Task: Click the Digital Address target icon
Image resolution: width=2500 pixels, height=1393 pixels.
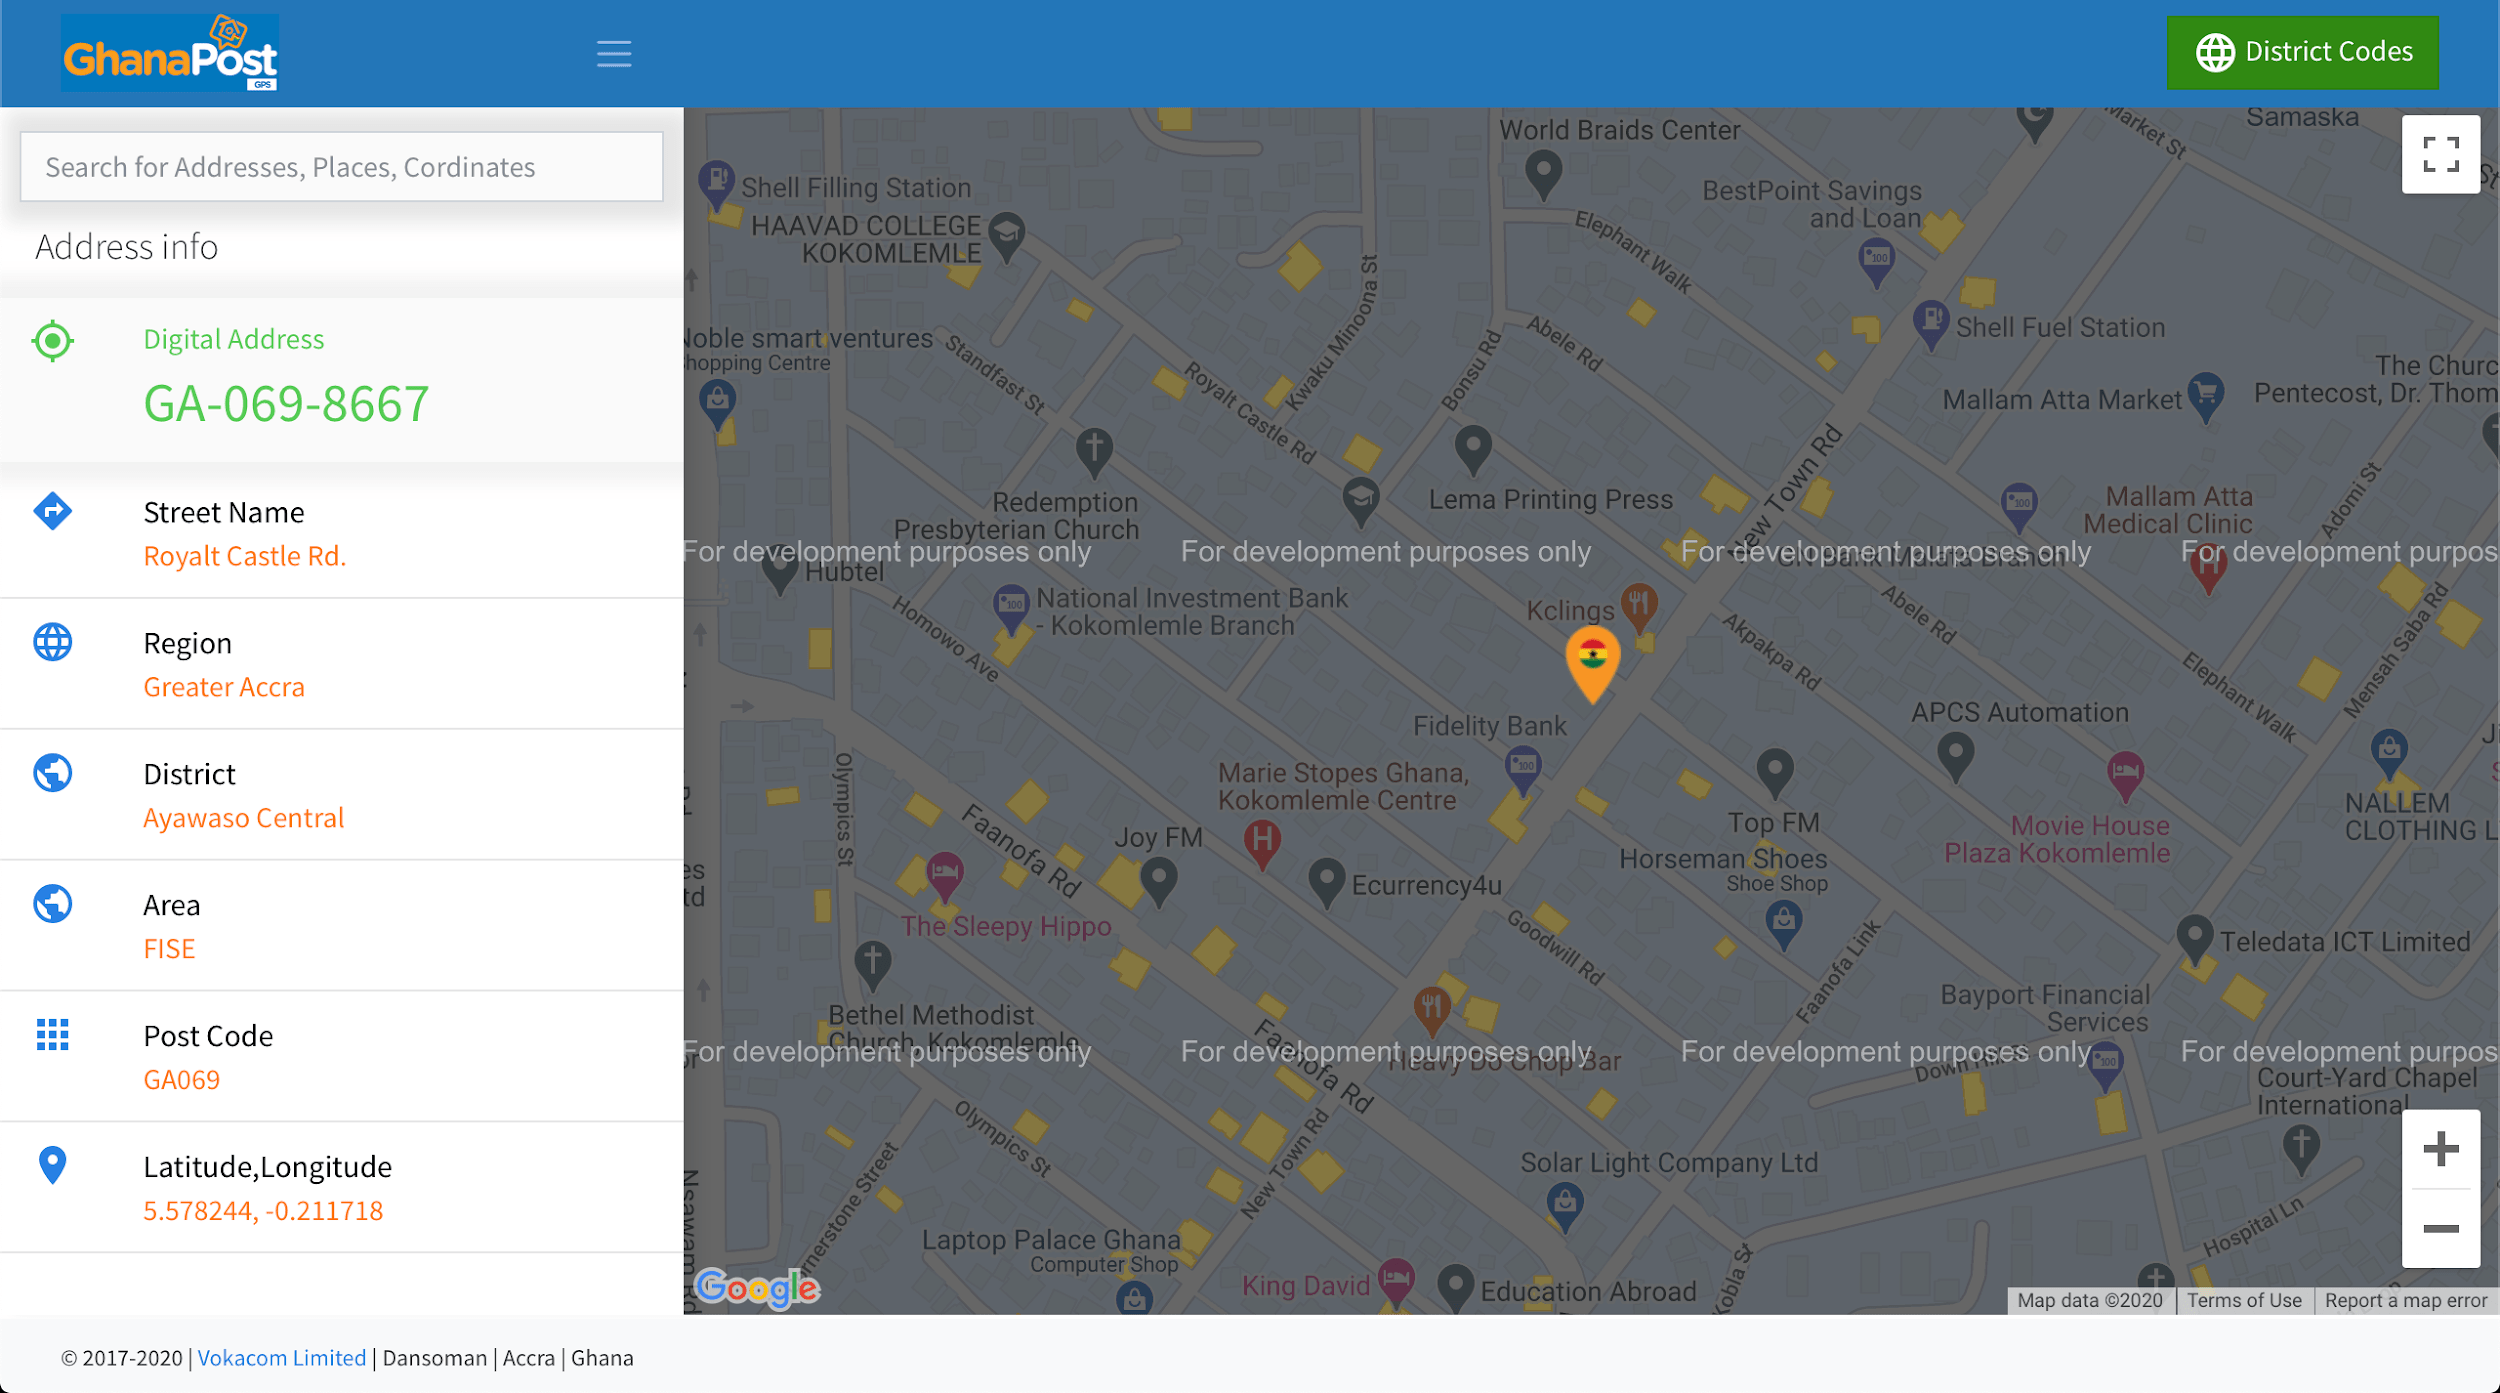Action: pos(53,341)
